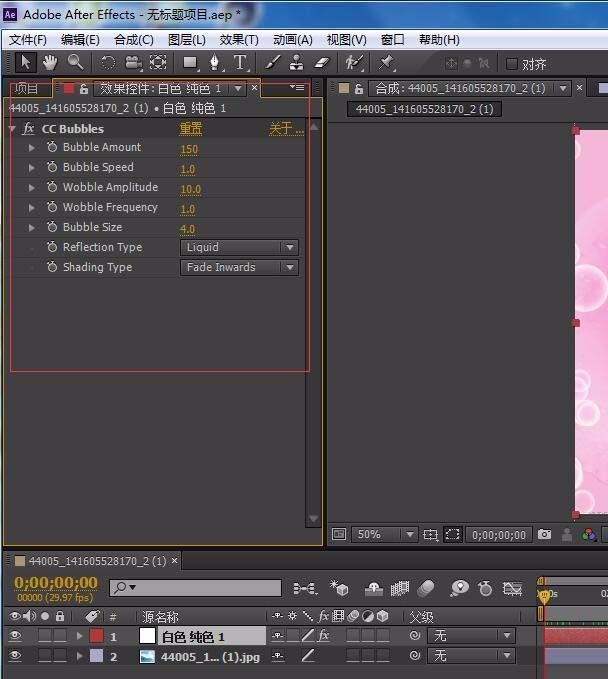Select the Zoom magnifier tool
The image size is (608, 679).
click(75, 63)
